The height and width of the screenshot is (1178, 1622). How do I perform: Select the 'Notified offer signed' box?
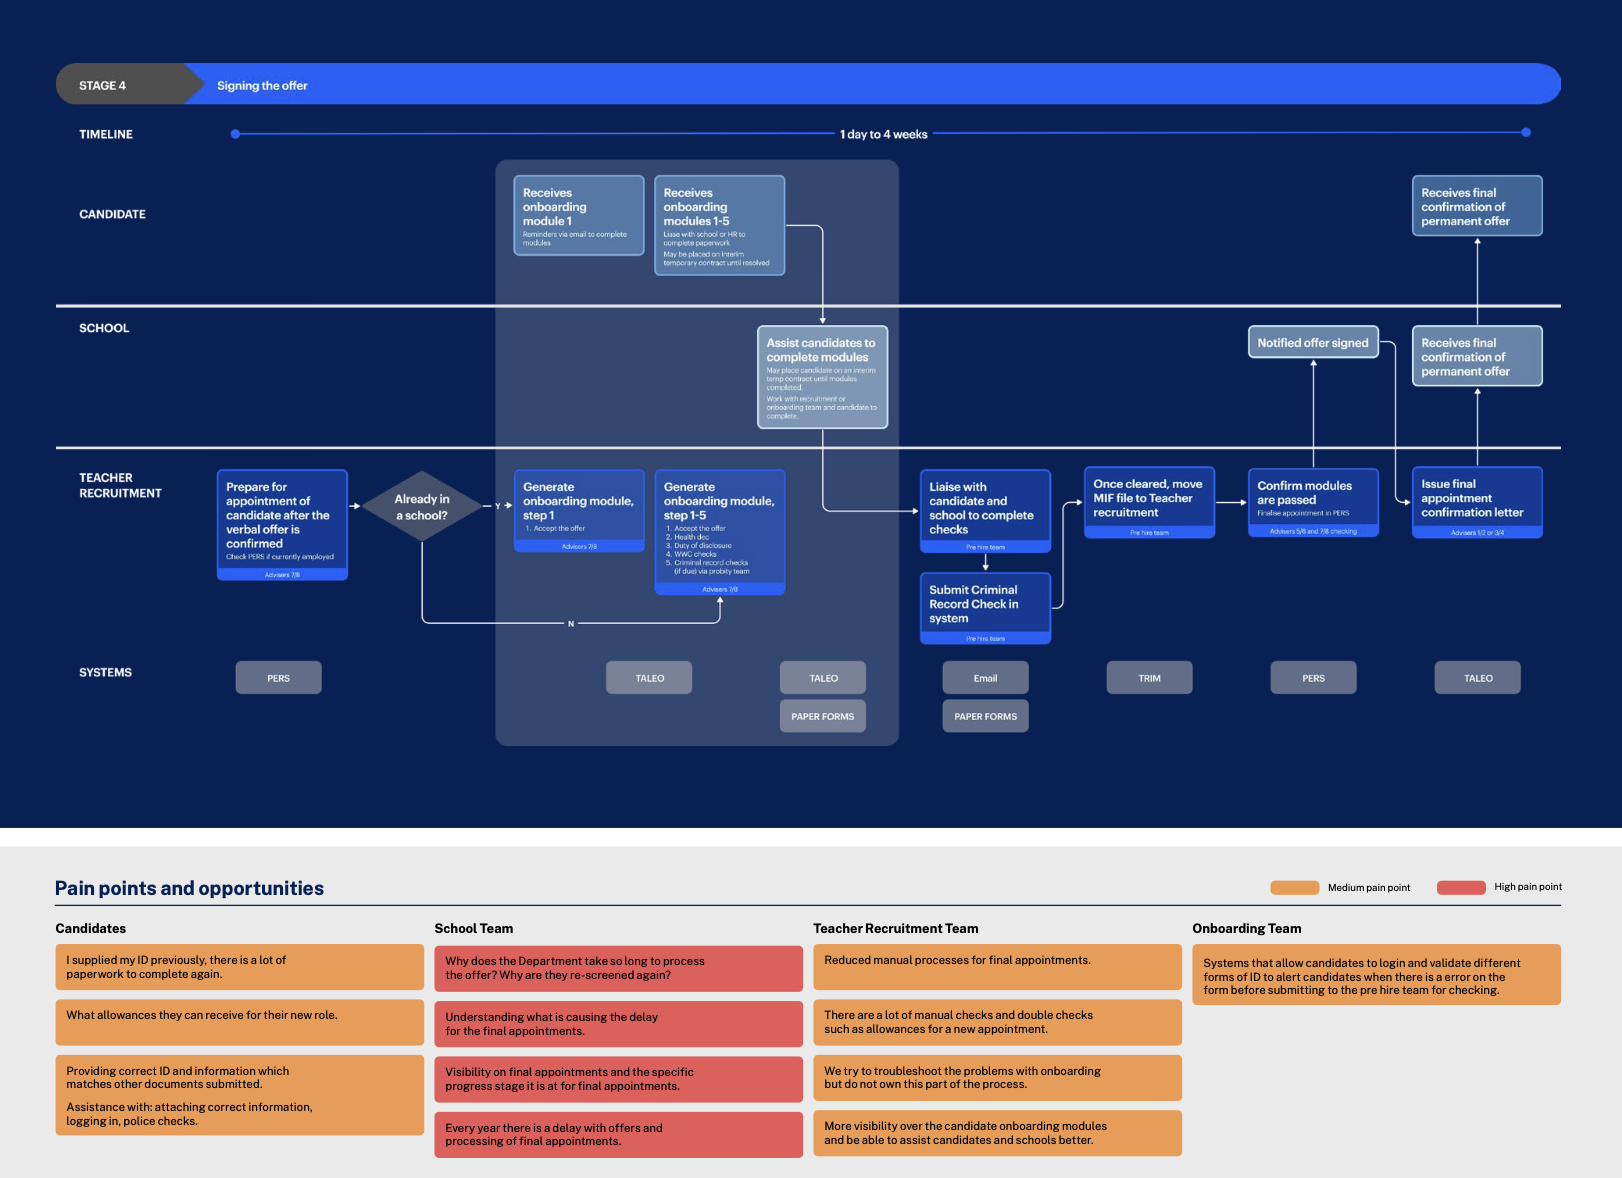[1313, 342]
